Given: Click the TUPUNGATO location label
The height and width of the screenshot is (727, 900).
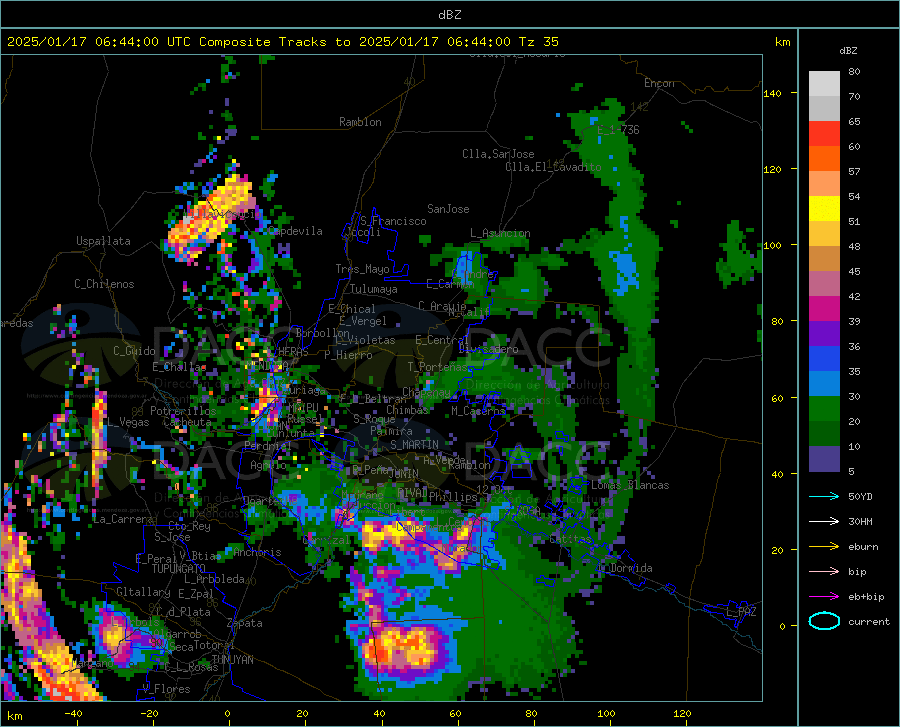Looking at the screenshot, I should pyautogui.click(x=179, y=569).
